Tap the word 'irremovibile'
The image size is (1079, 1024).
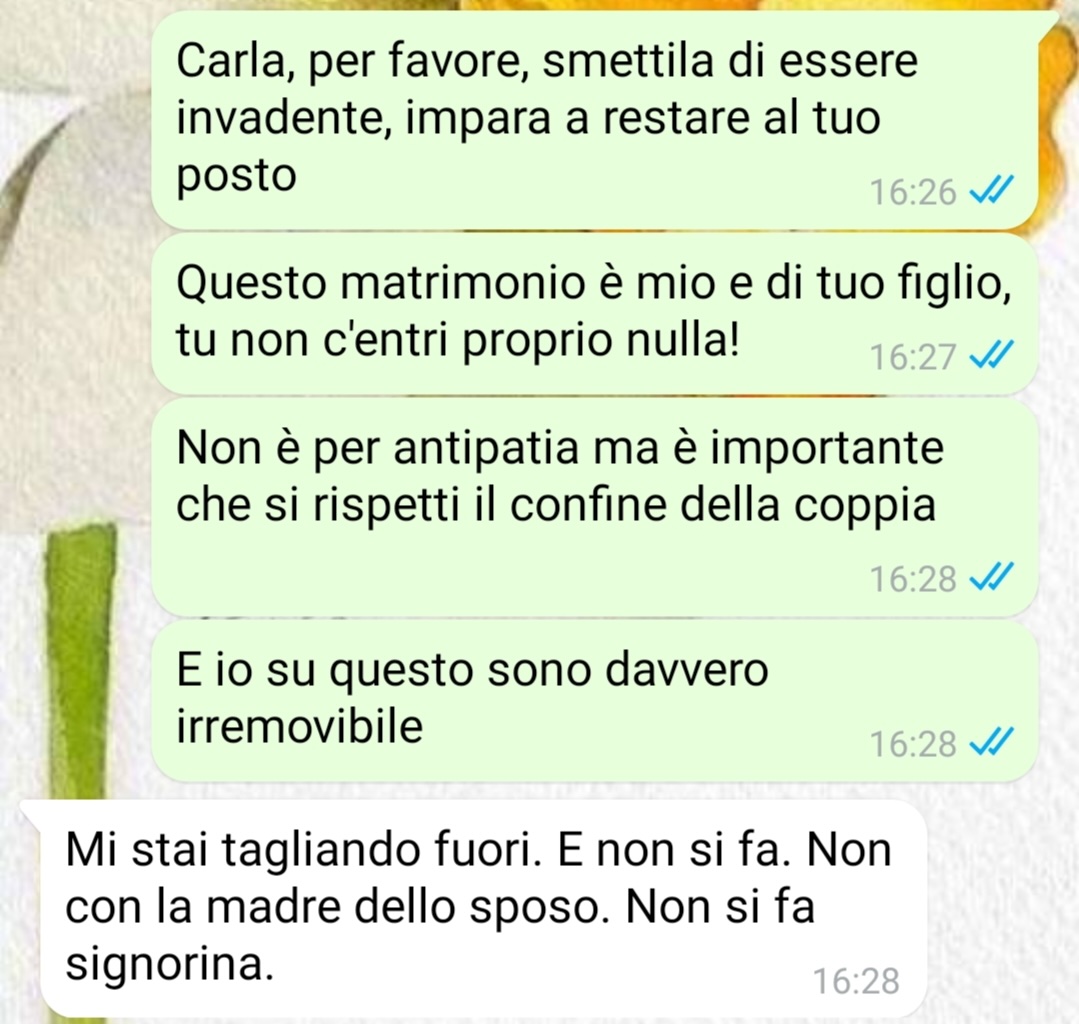tap(299, 727)
